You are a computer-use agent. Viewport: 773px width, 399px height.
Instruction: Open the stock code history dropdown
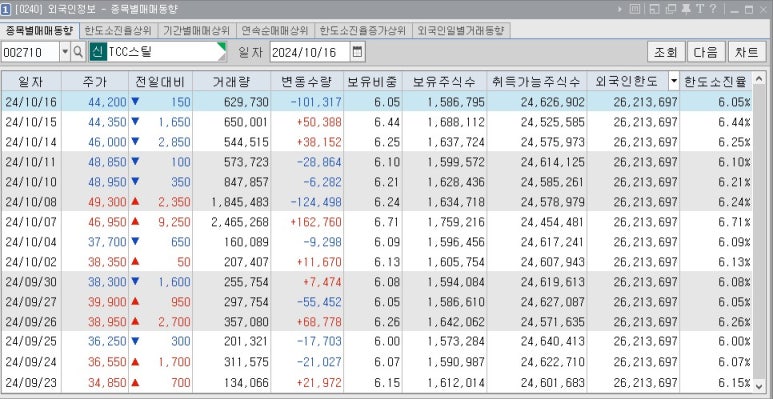tap(65, 52)
